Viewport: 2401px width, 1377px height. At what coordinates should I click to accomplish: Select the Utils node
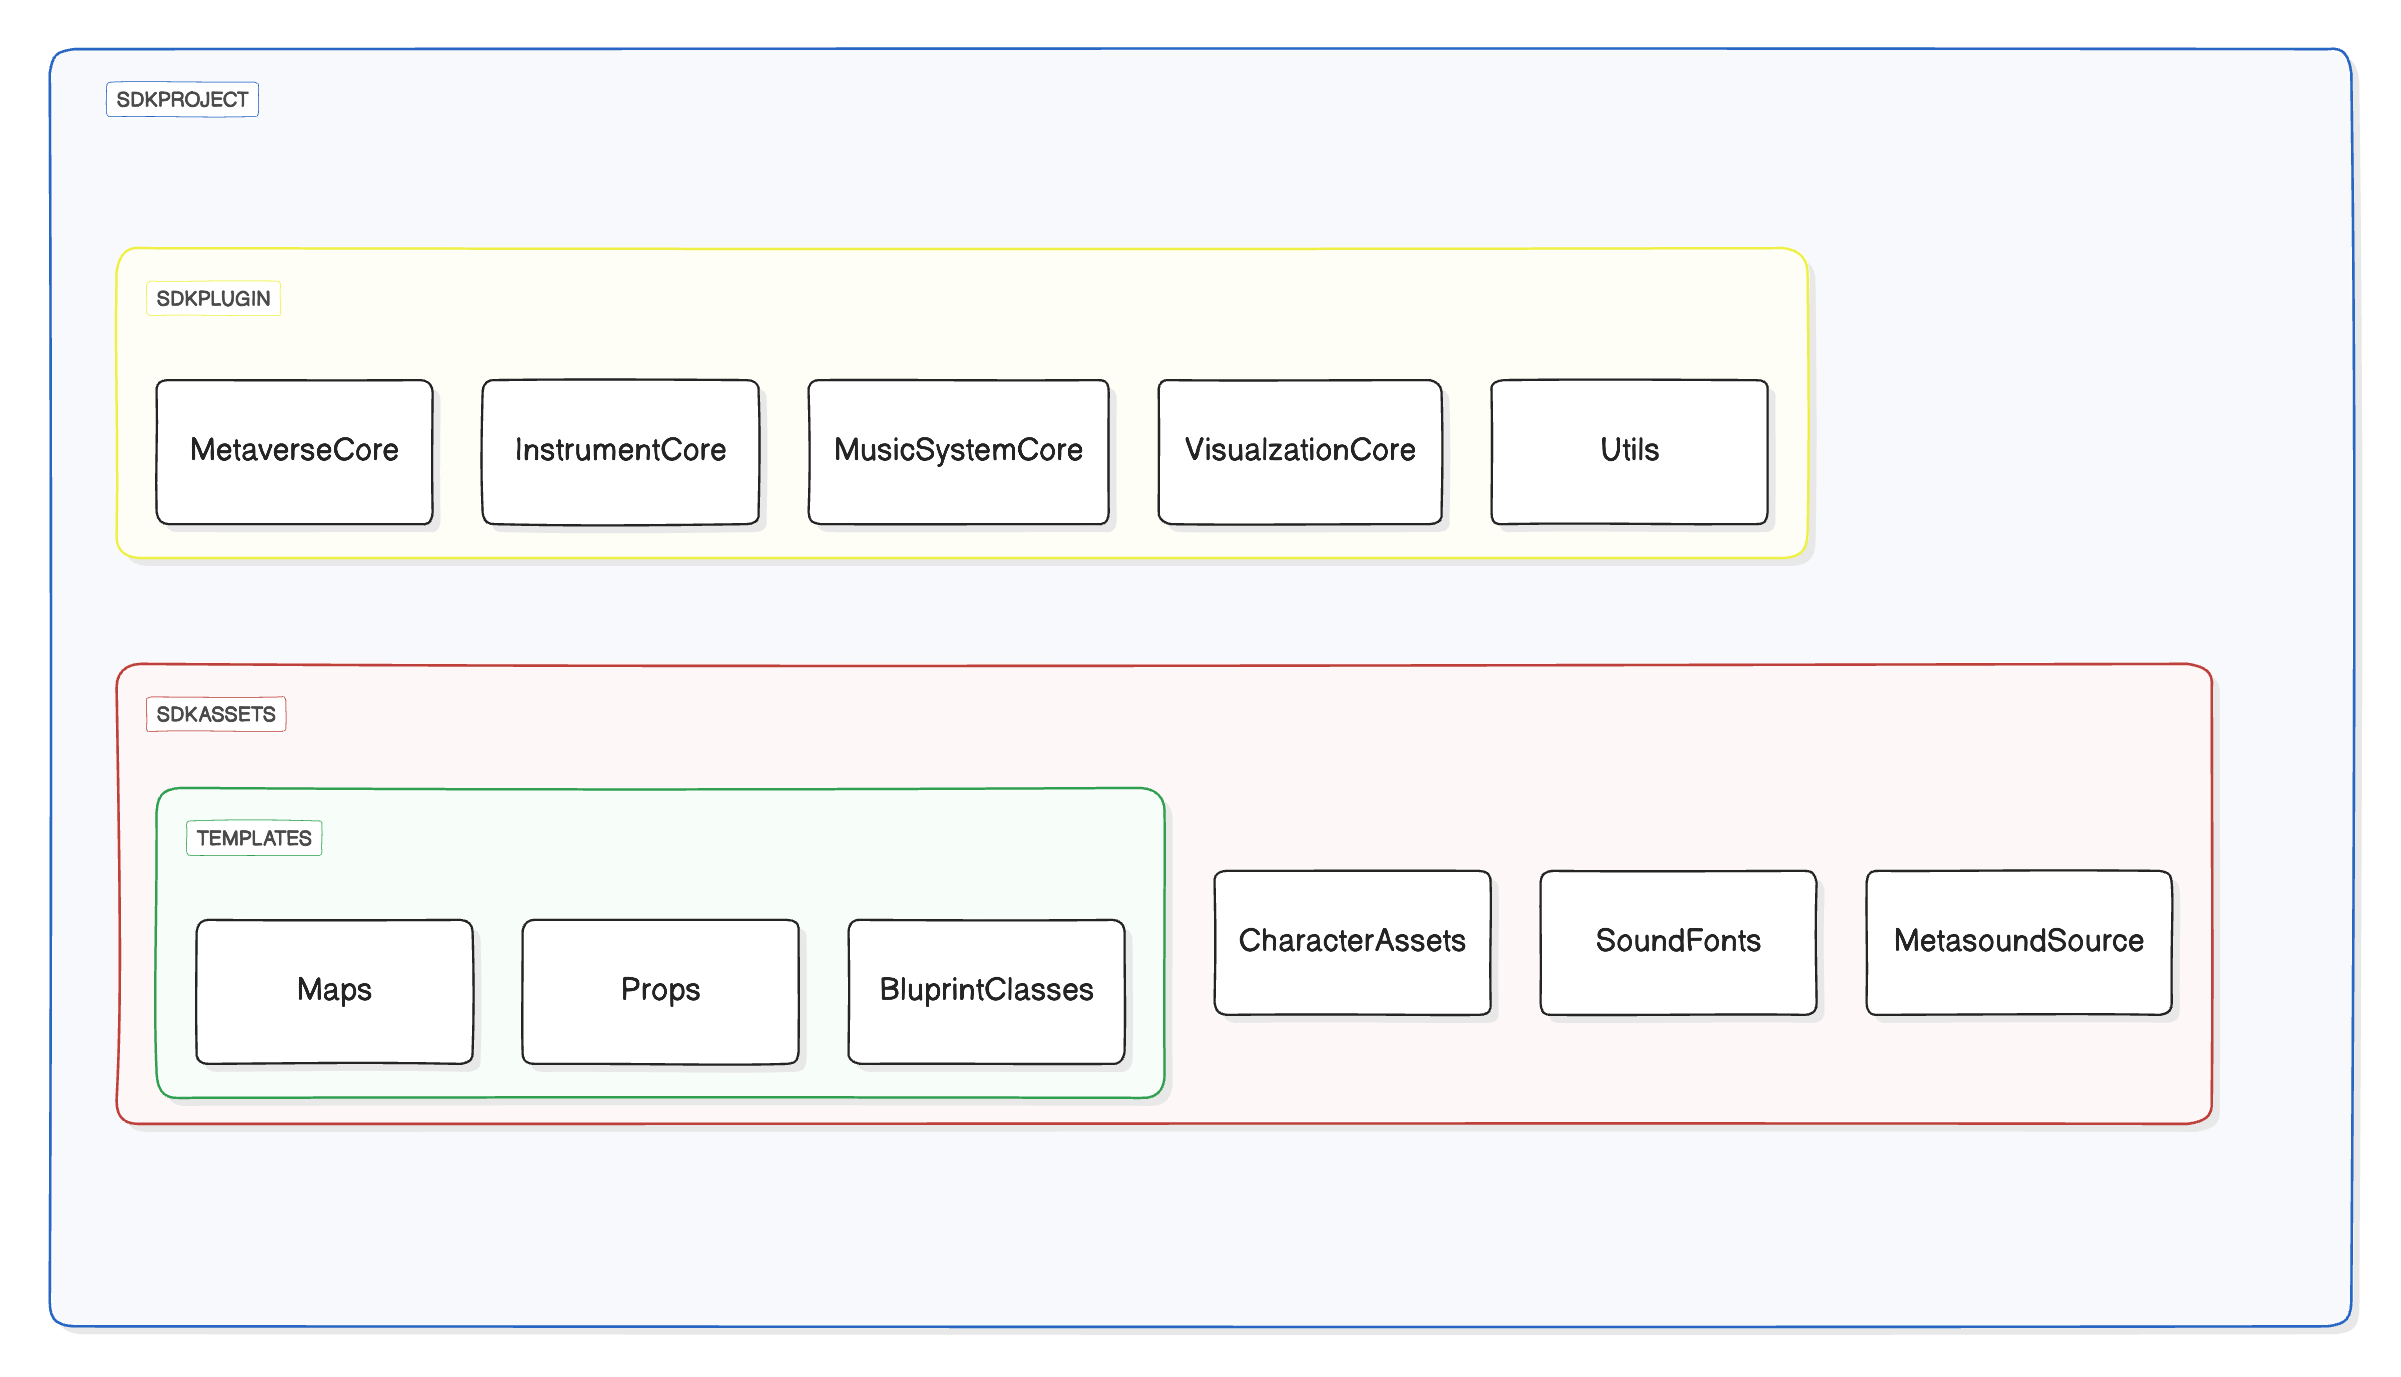click(1628, 451)
